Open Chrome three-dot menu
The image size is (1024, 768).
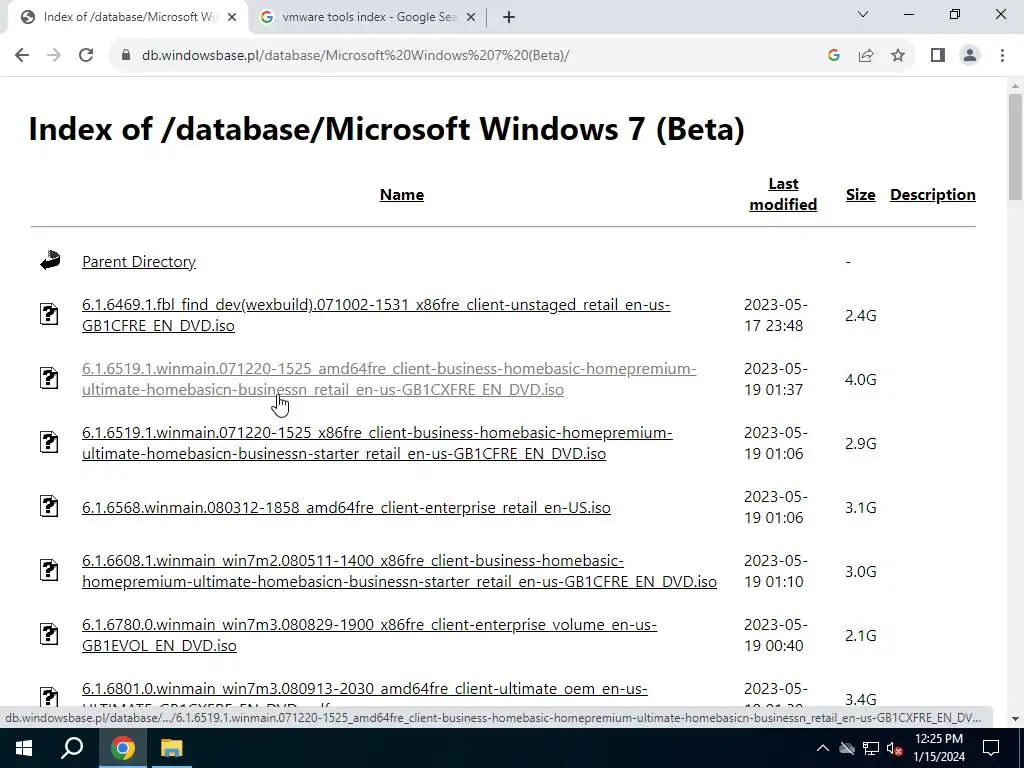point(1002,56)
